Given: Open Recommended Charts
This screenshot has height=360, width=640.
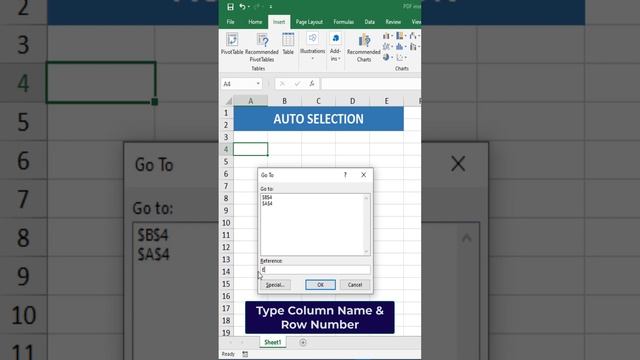Looking at the screenshot, I should (364, 48).
